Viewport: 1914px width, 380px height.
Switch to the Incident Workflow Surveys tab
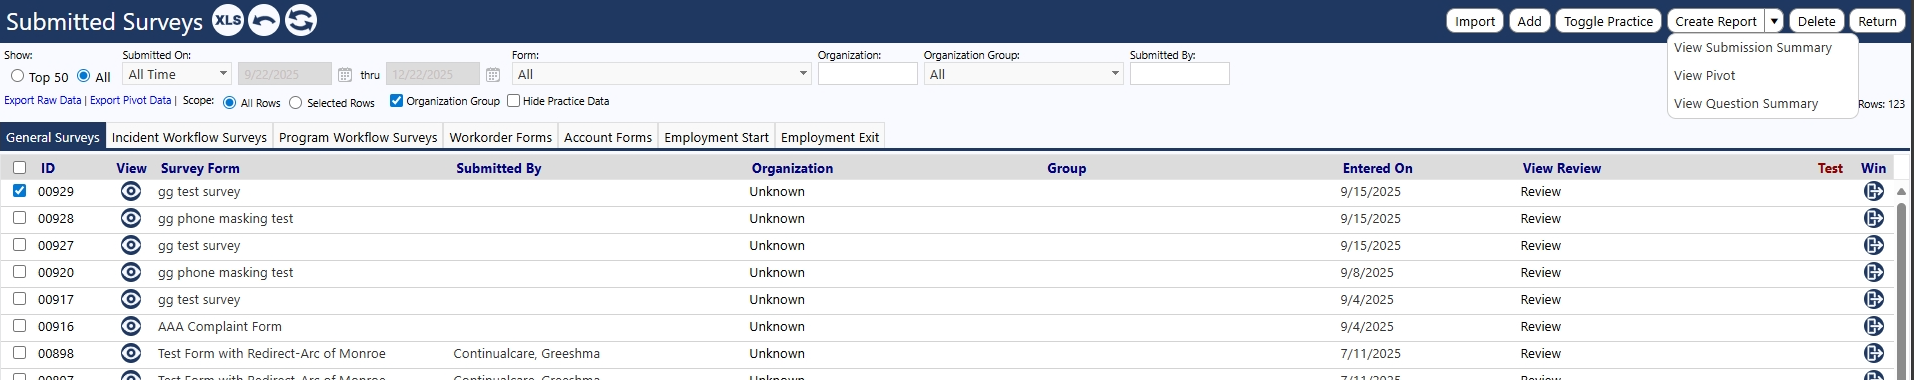tap(189, 137)
